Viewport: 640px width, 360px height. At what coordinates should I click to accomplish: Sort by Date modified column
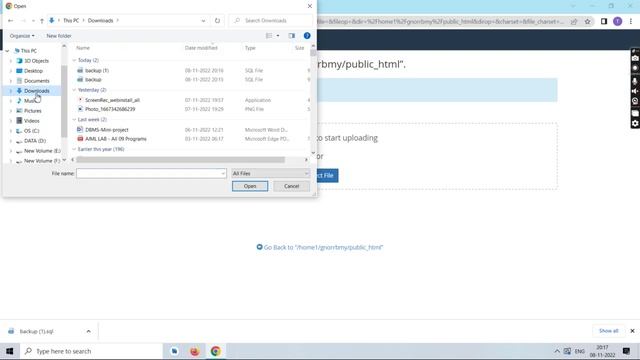[201, 48]
